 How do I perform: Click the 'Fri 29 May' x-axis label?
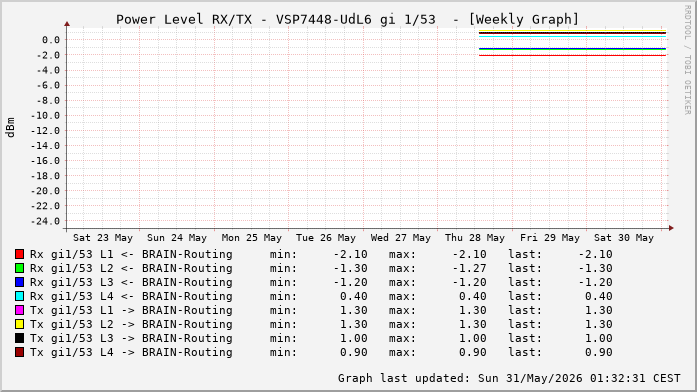[x=549, y=238]
